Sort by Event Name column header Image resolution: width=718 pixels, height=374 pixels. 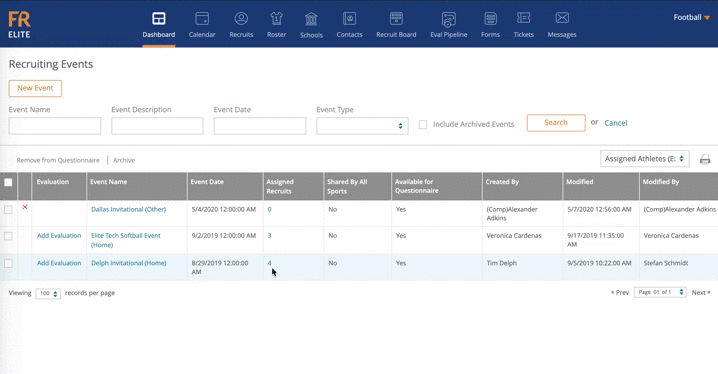pyautogui.click(x=109, y=182)
